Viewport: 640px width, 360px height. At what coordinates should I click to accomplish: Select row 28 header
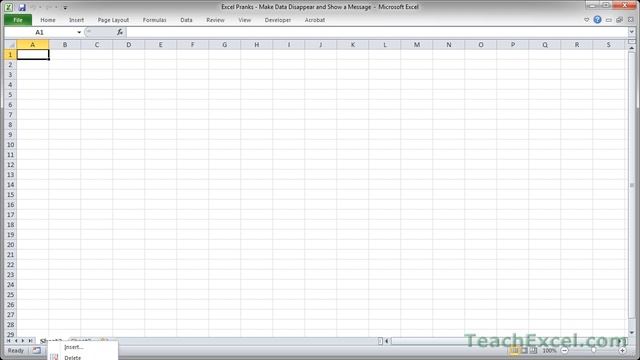(11, 324)
